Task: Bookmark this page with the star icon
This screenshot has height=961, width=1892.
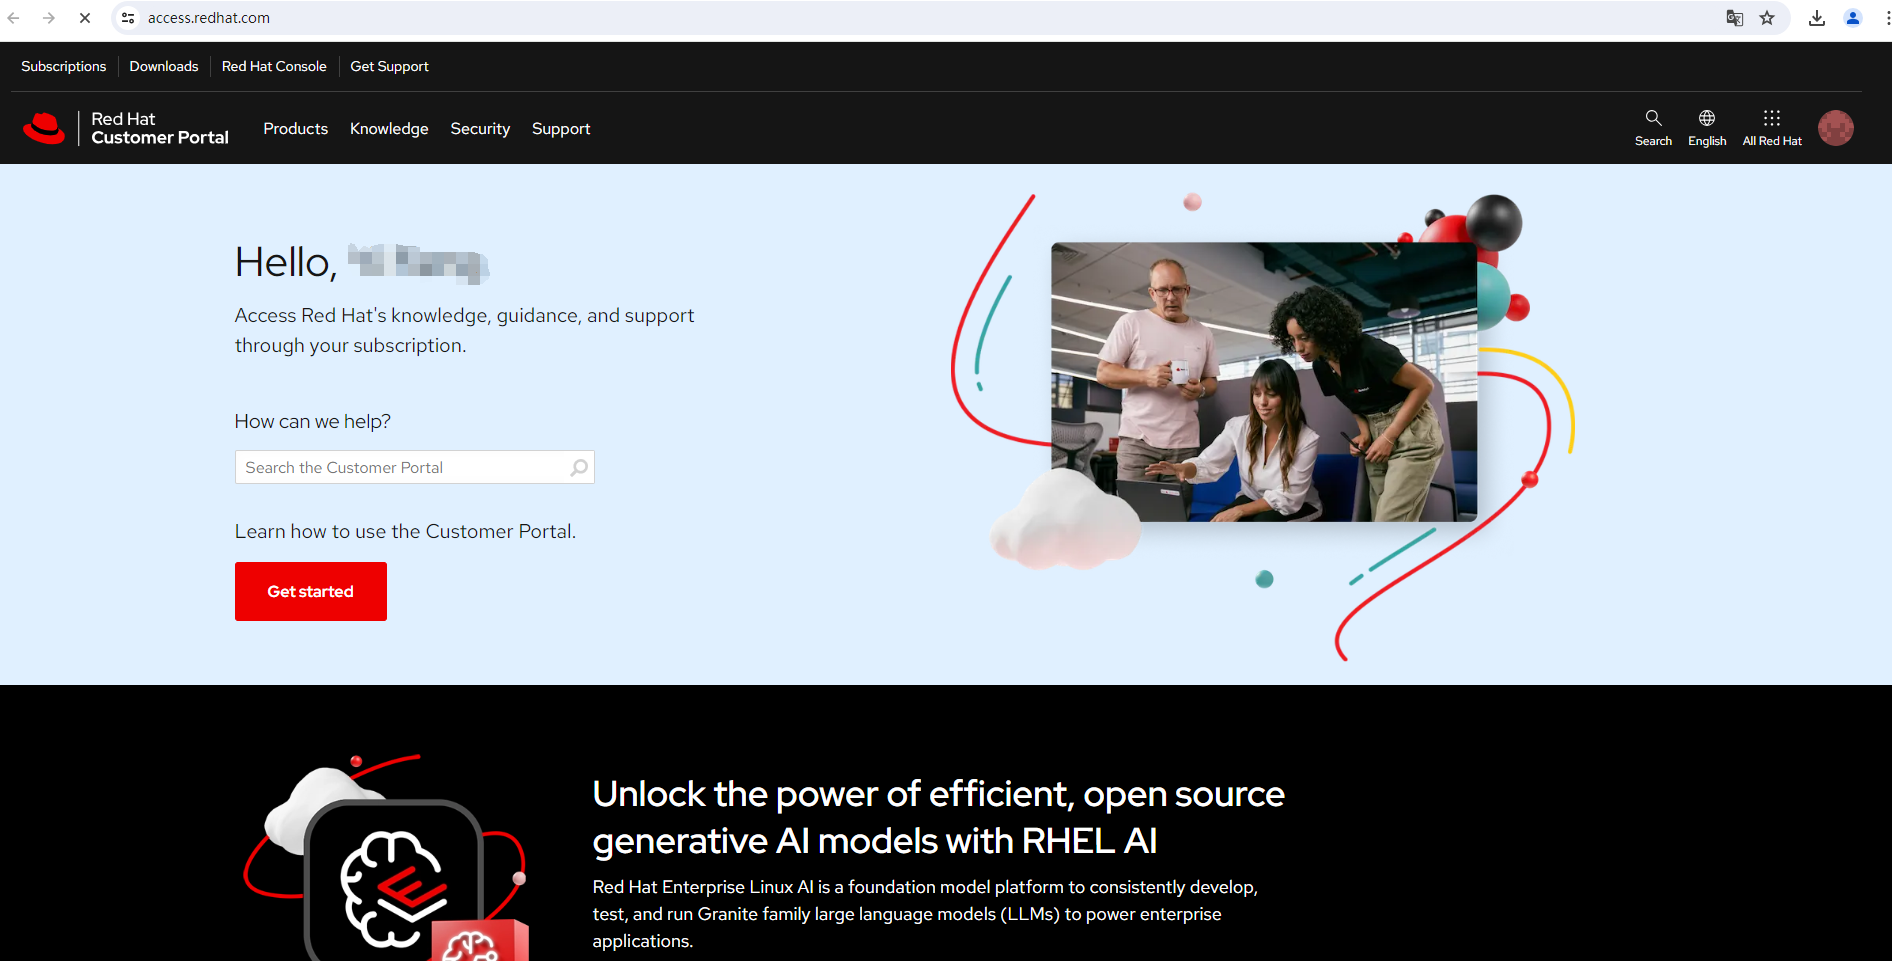Action: pyautogui.click(x=1767, y=18)
